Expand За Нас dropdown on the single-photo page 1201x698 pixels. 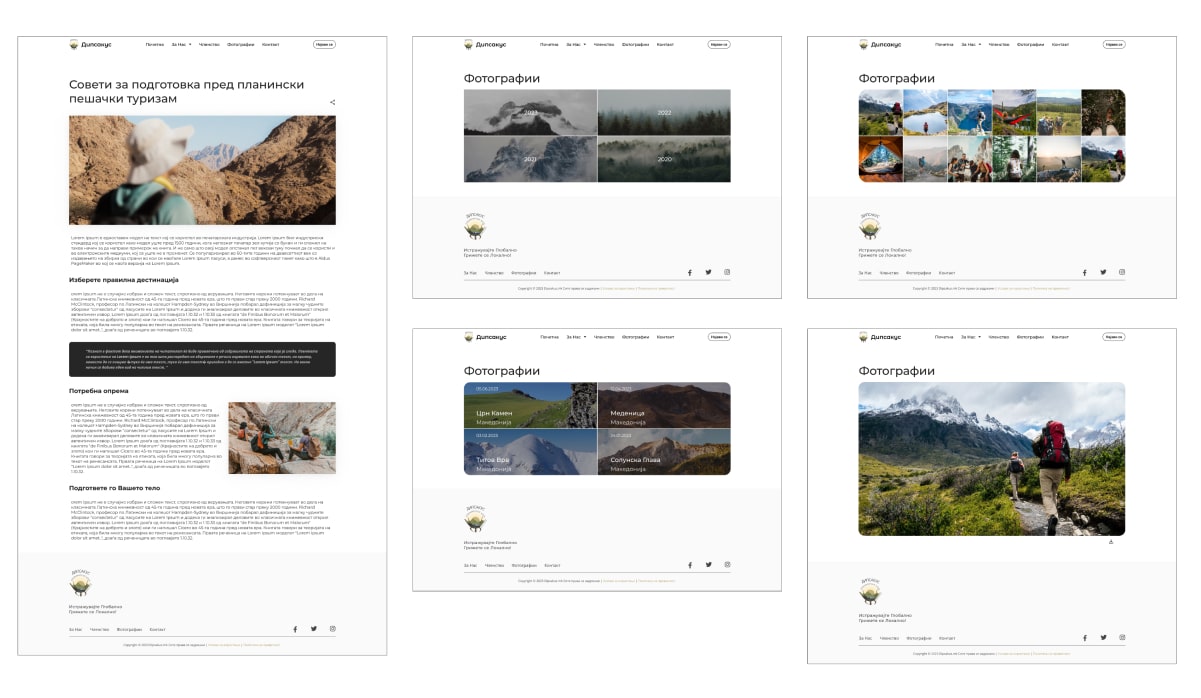971,337
